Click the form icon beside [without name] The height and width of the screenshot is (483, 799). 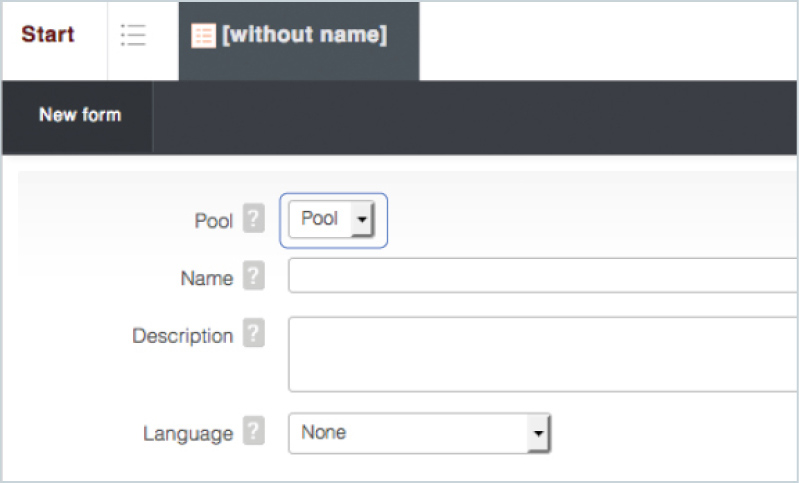pos(203,36)
